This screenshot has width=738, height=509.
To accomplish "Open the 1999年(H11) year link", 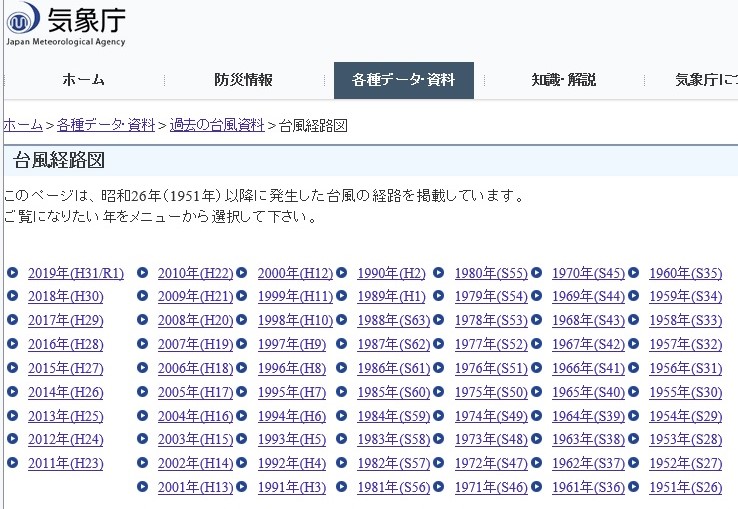I will click(x=295, y=297).
